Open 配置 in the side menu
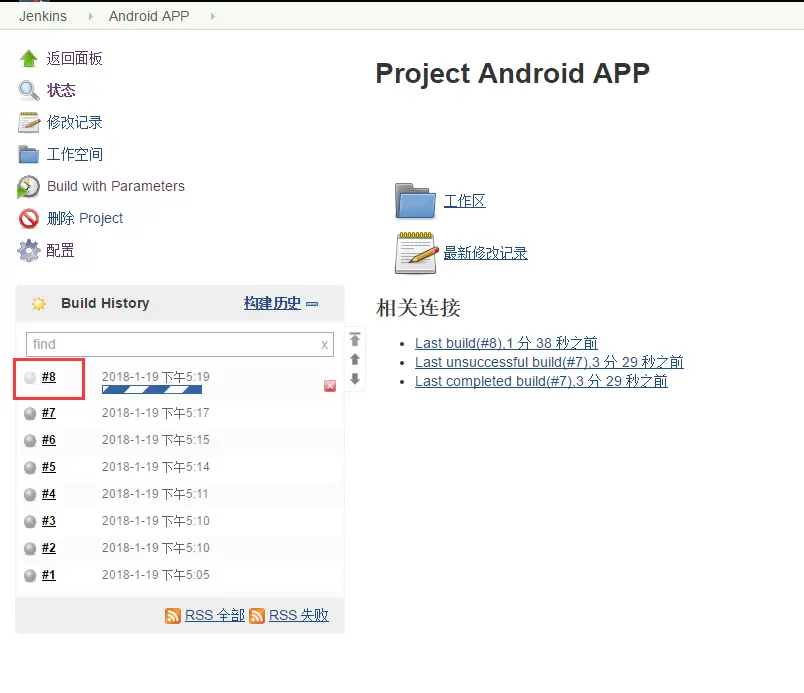The height and width of the screenshot is (693, 804). [x=61, y=250]
